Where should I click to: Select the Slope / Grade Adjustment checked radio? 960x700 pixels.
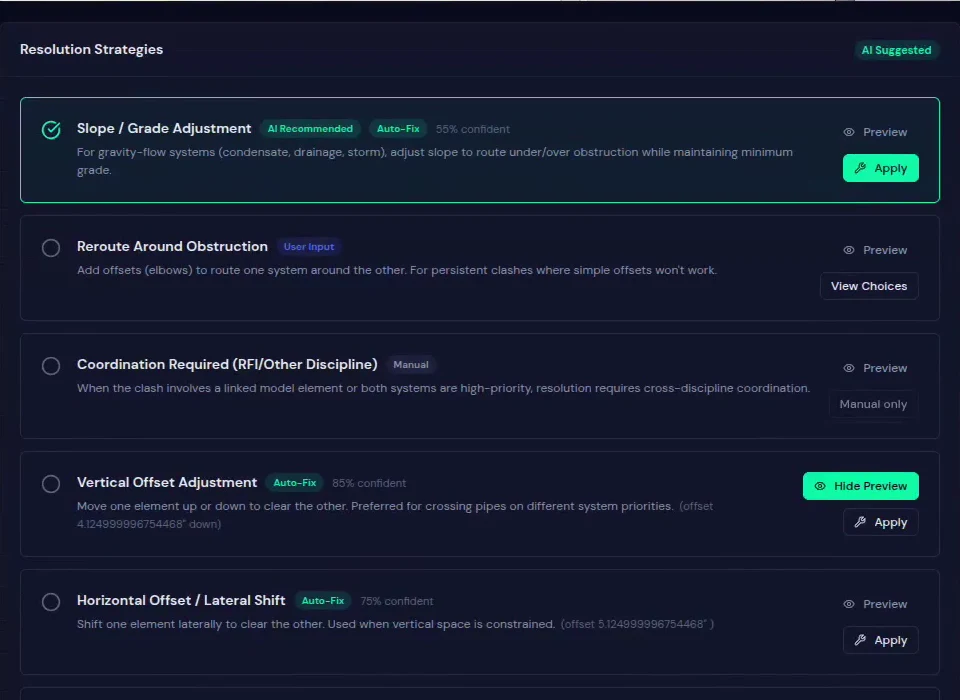tap(51, 130)
